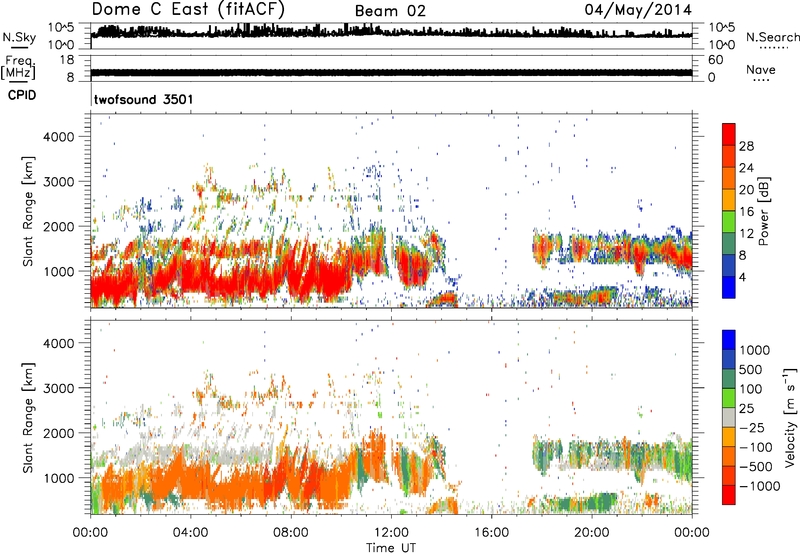
Task: Click the 60 value on Nave axis
Action: click(x=715, y=60)
